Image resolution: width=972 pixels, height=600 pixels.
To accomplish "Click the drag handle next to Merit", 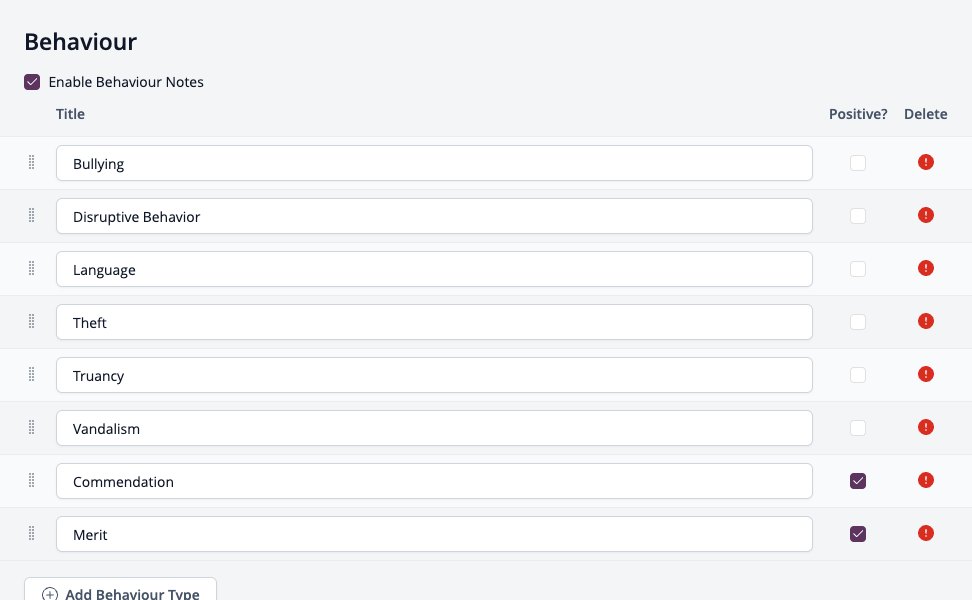I will (32, 534).
